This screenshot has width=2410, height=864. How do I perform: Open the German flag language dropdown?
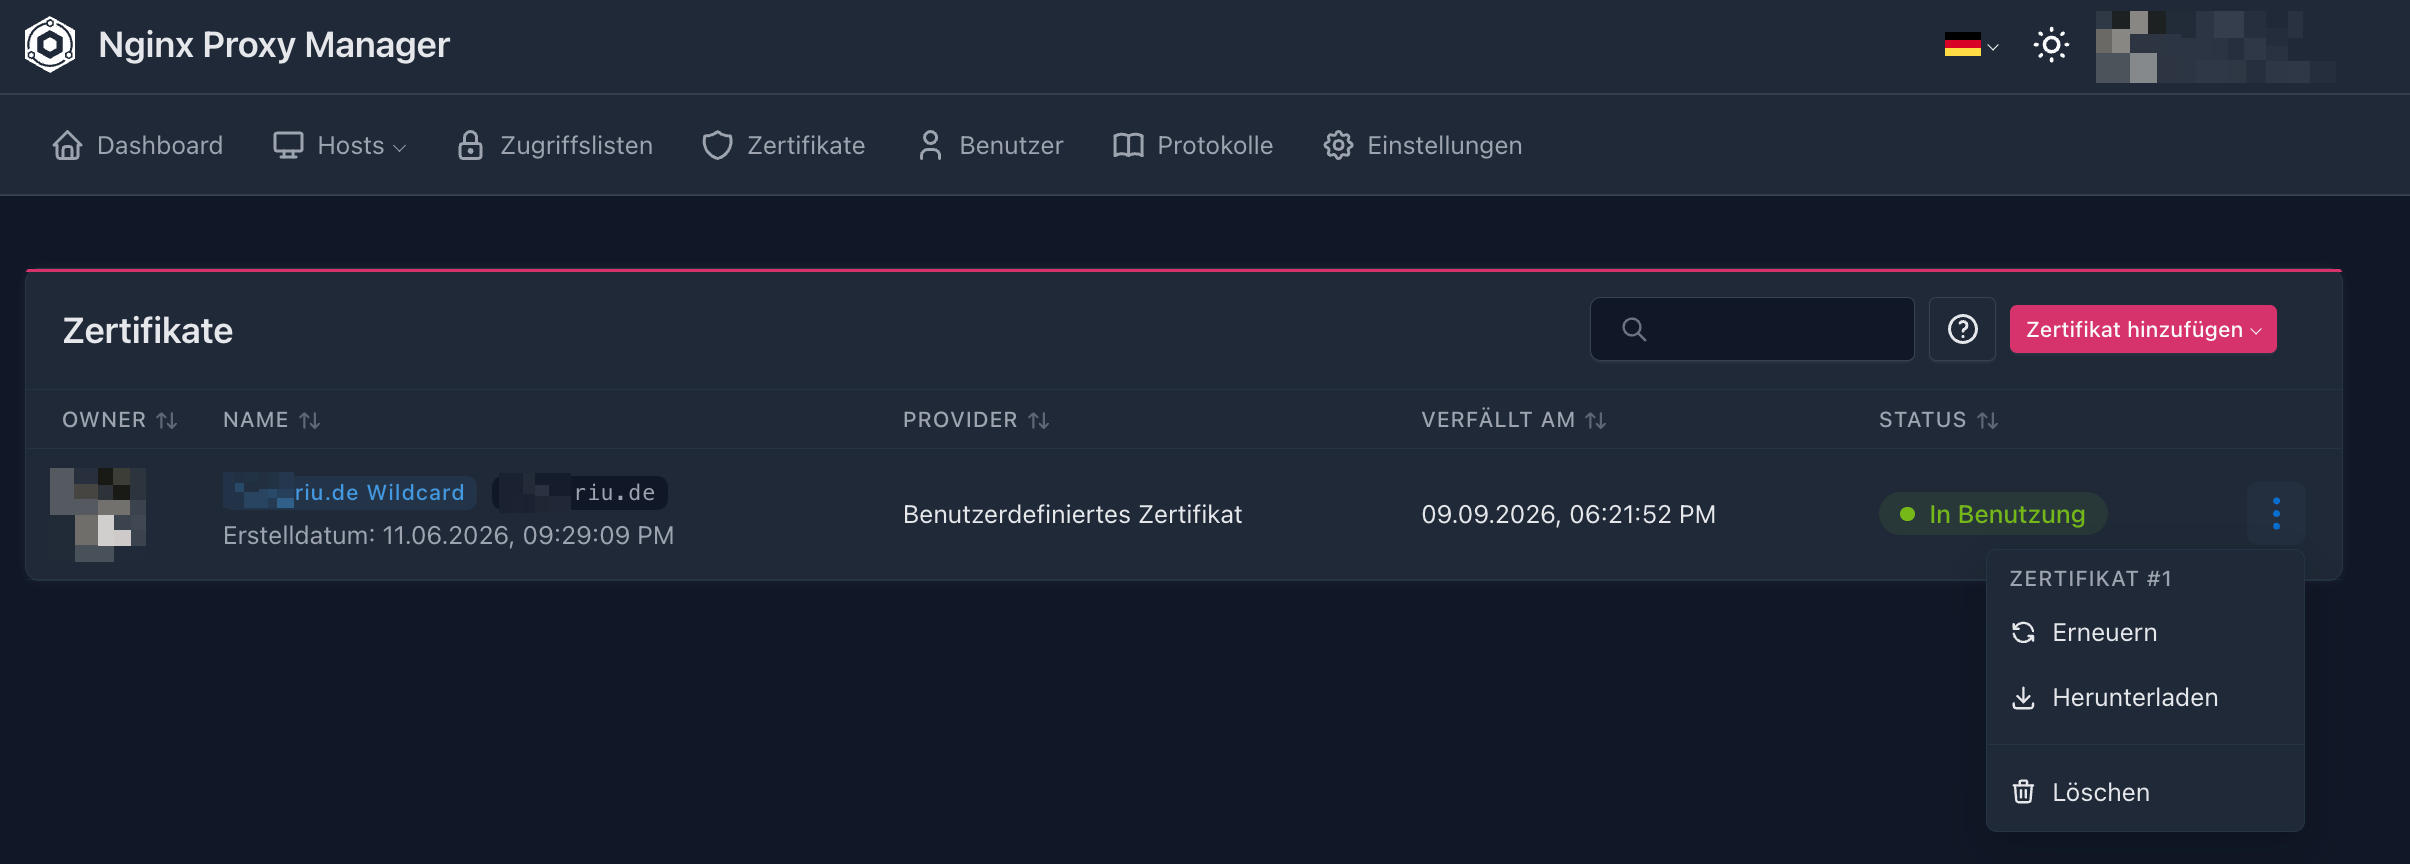(x=1971, y=45)
